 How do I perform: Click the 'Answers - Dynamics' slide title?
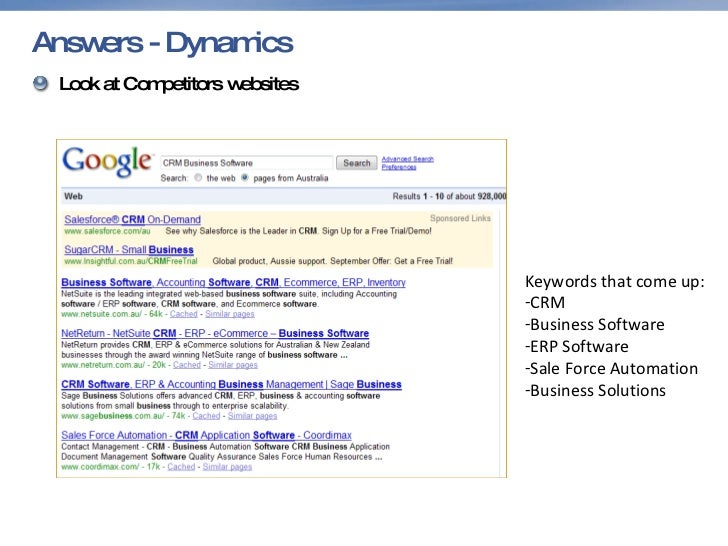(x=162, y=43)
